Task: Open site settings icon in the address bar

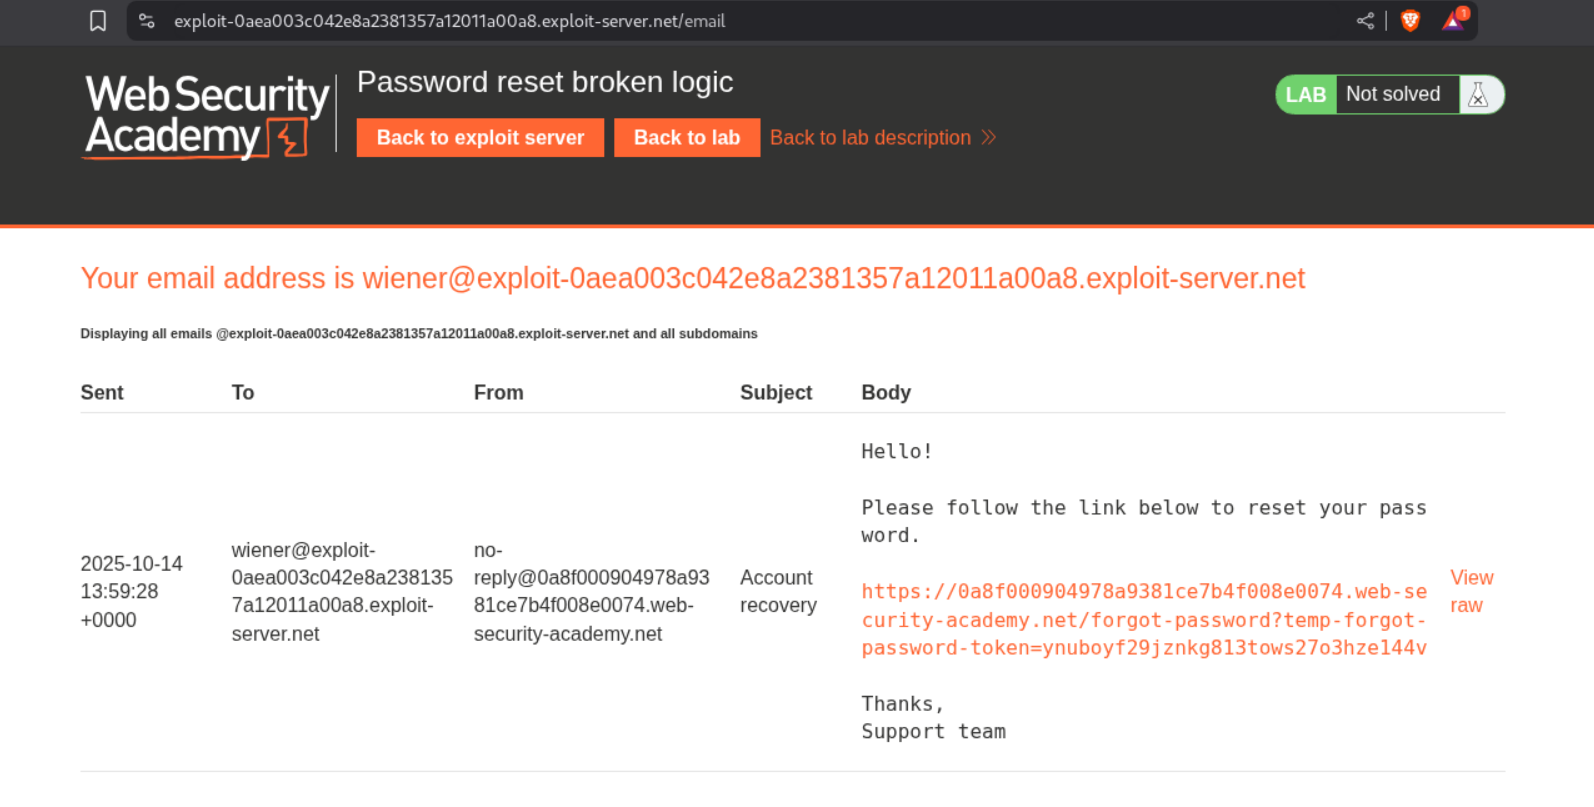Action: tap(147, 21)
